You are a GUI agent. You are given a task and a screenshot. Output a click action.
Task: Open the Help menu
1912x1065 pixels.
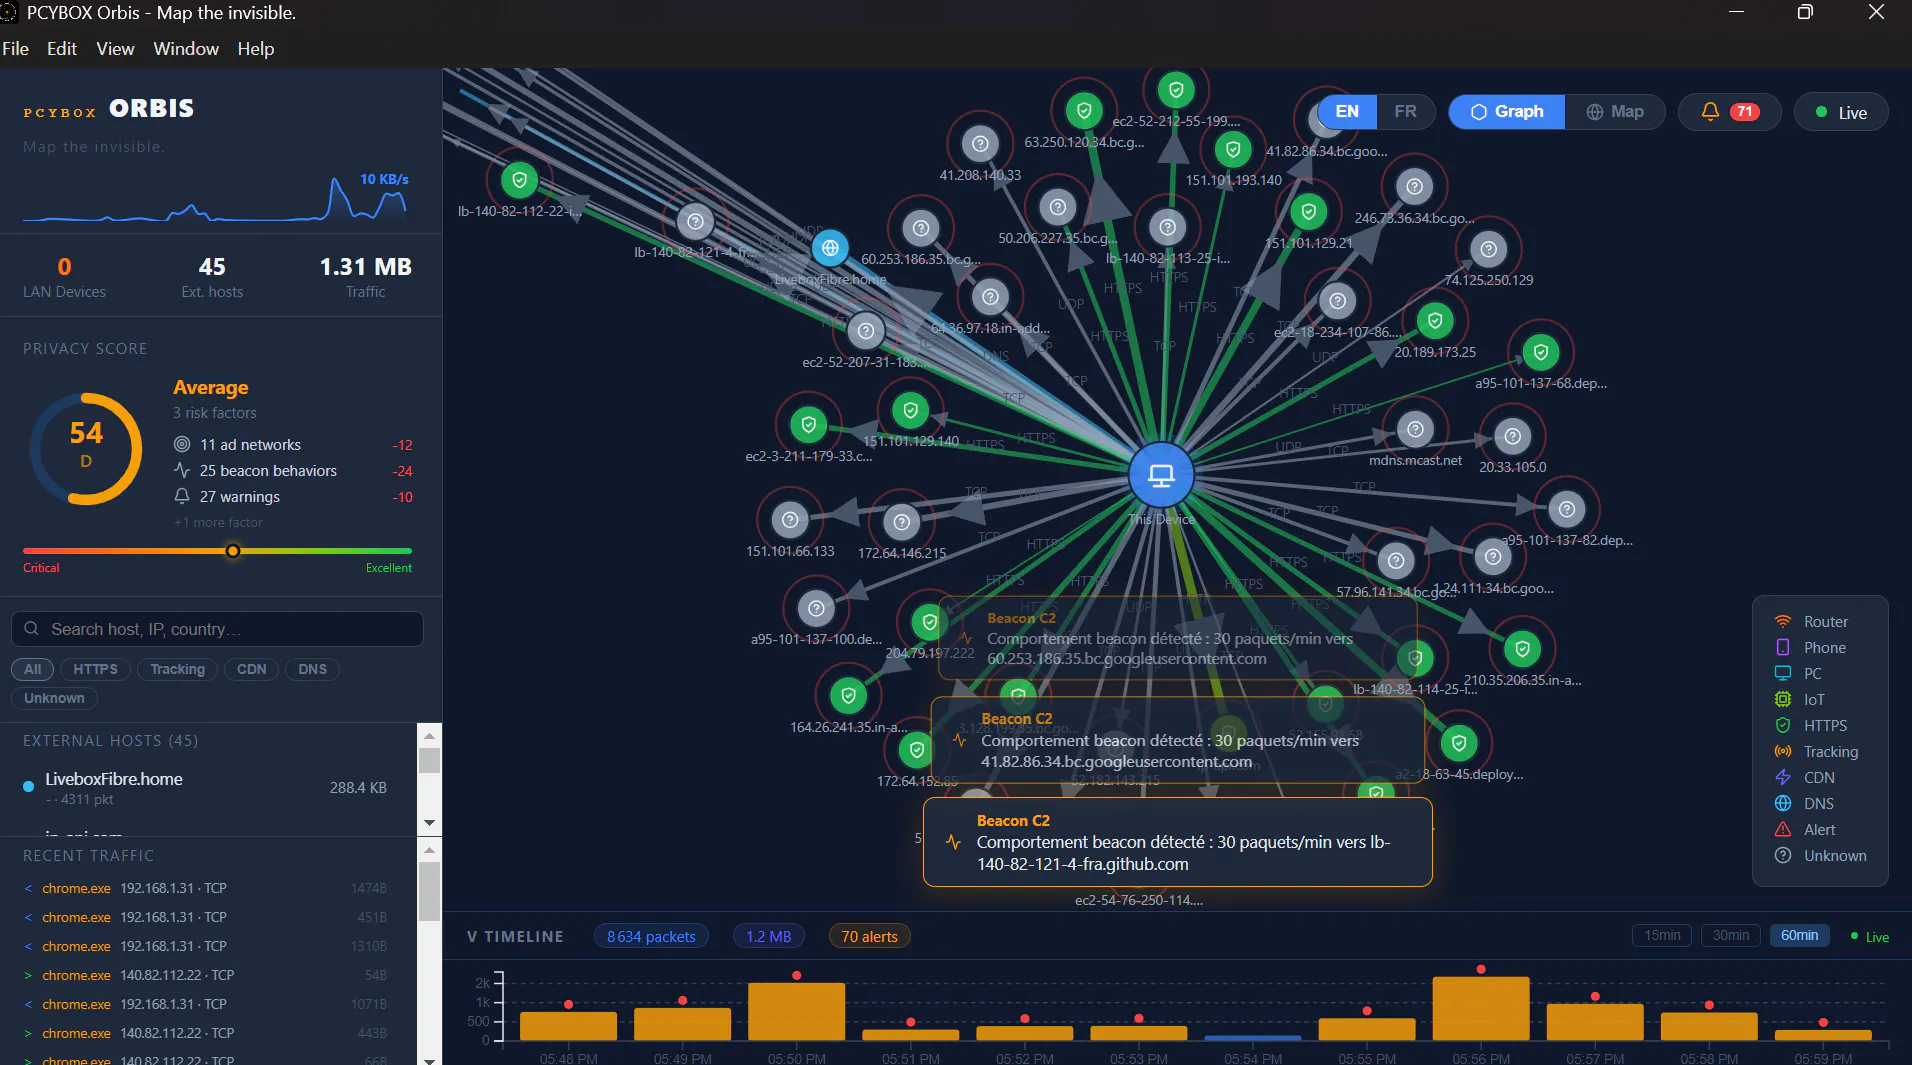click(256, 49)
